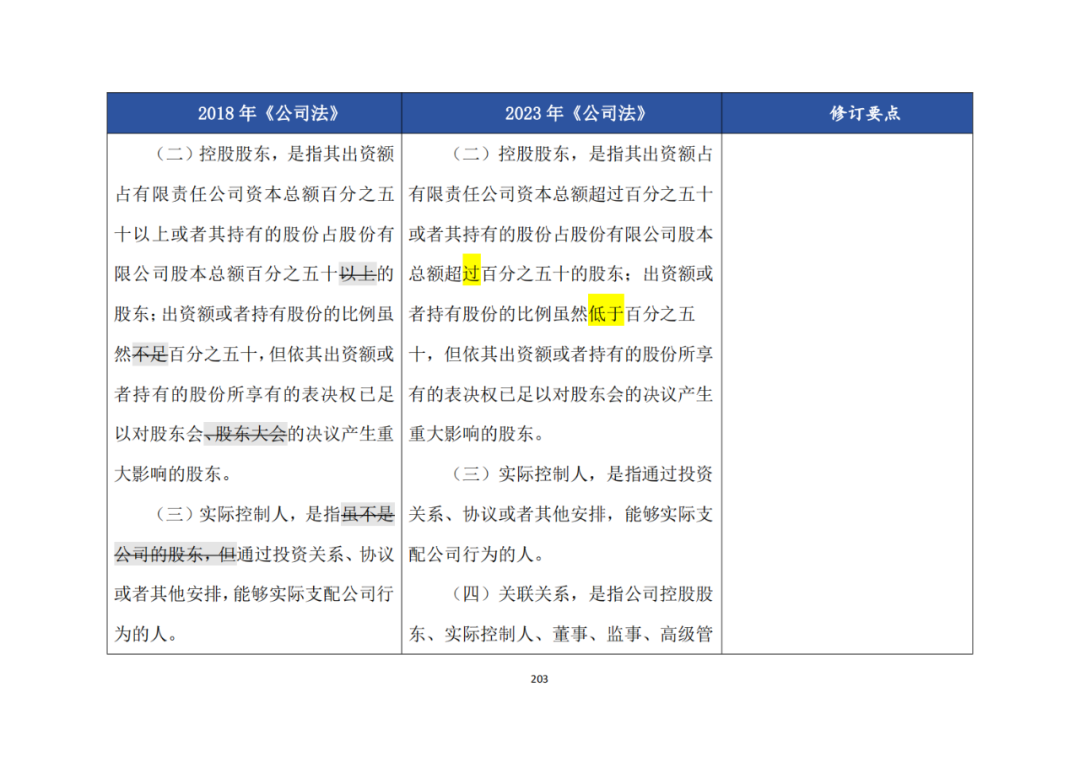Viewport: 1080px width, 763px height.
Task: Click "（三）实际控制人" in the 2018 column
Action: point(222,514)
